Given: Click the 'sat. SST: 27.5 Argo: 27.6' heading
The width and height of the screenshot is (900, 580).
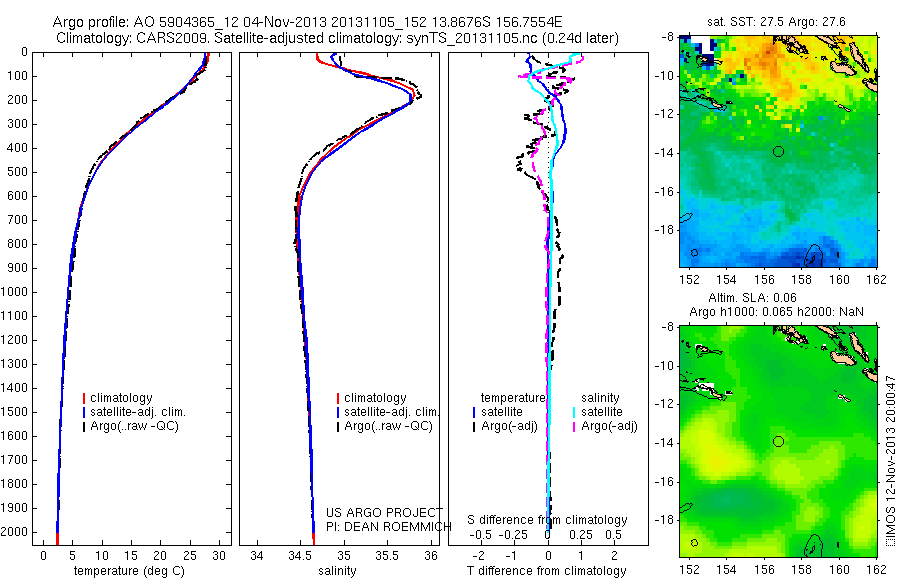Looking at the screenshot, I should click(x=776, y=22).
